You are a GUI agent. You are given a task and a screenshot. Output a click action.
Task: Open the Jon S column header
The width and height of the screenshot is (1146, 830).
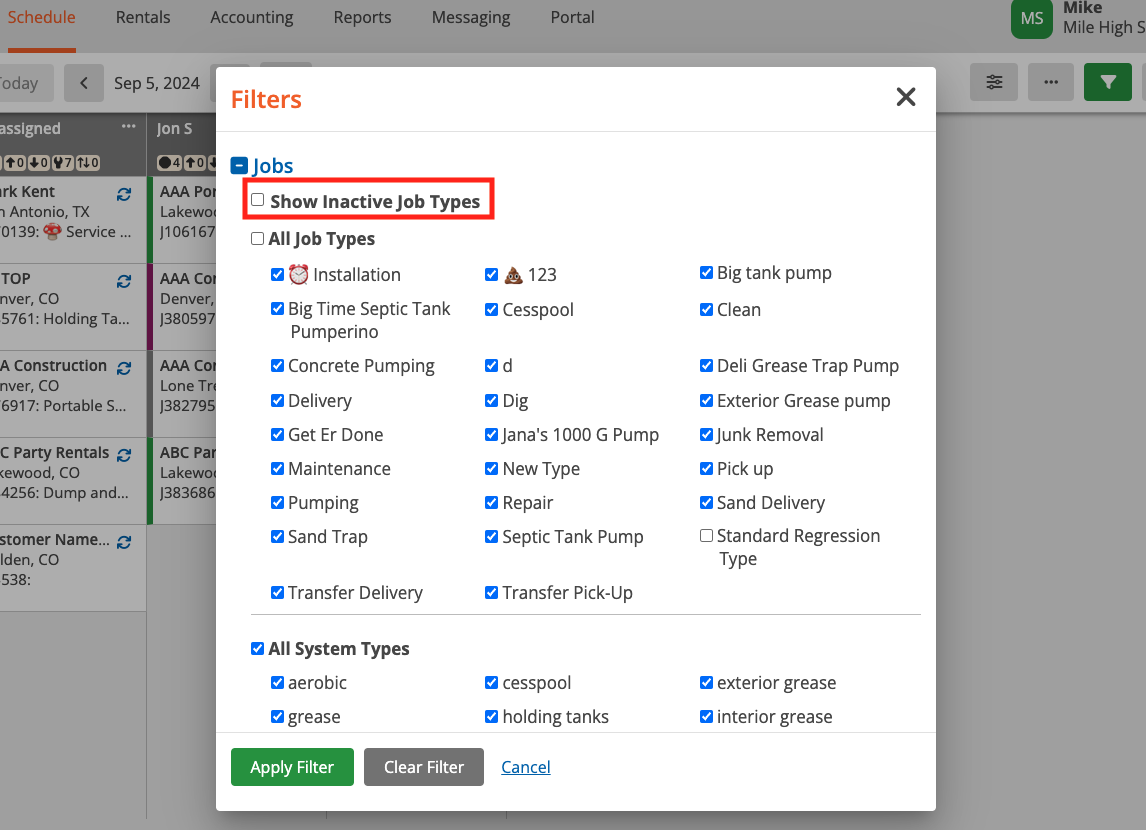(174, 129)
